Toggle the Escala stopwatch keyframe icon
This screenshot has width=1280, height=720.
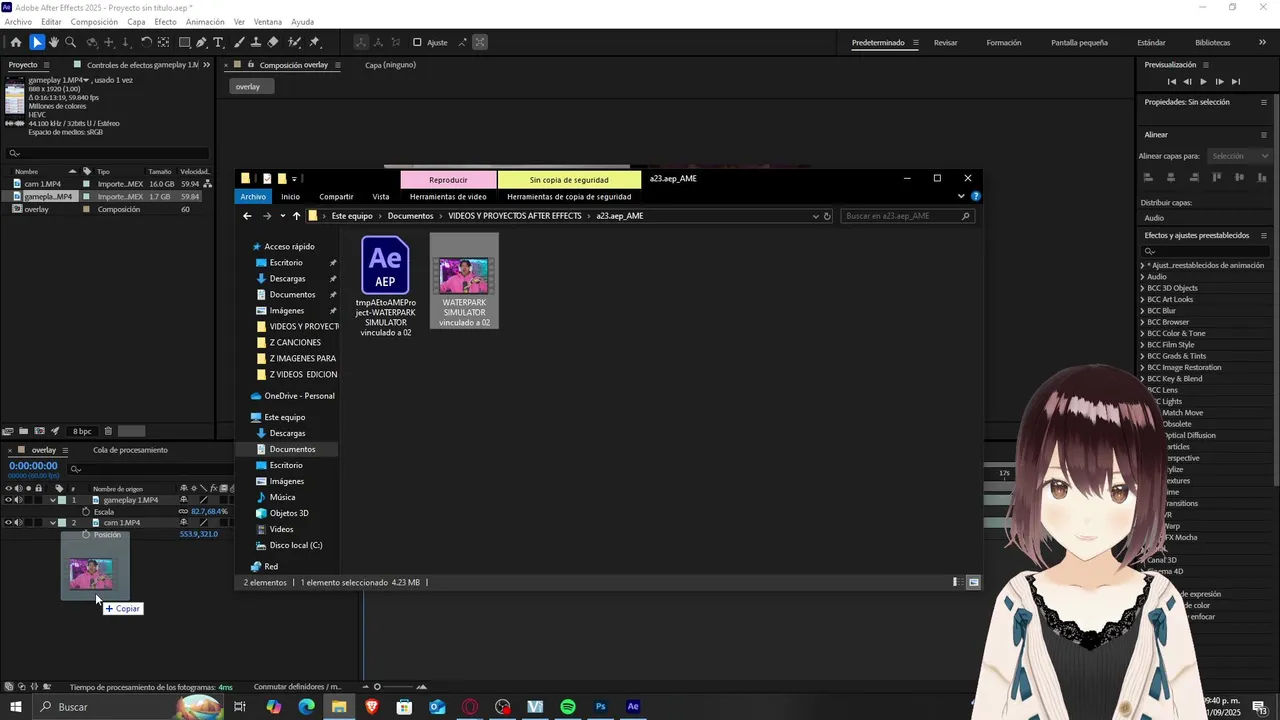[x=86, y=512]
